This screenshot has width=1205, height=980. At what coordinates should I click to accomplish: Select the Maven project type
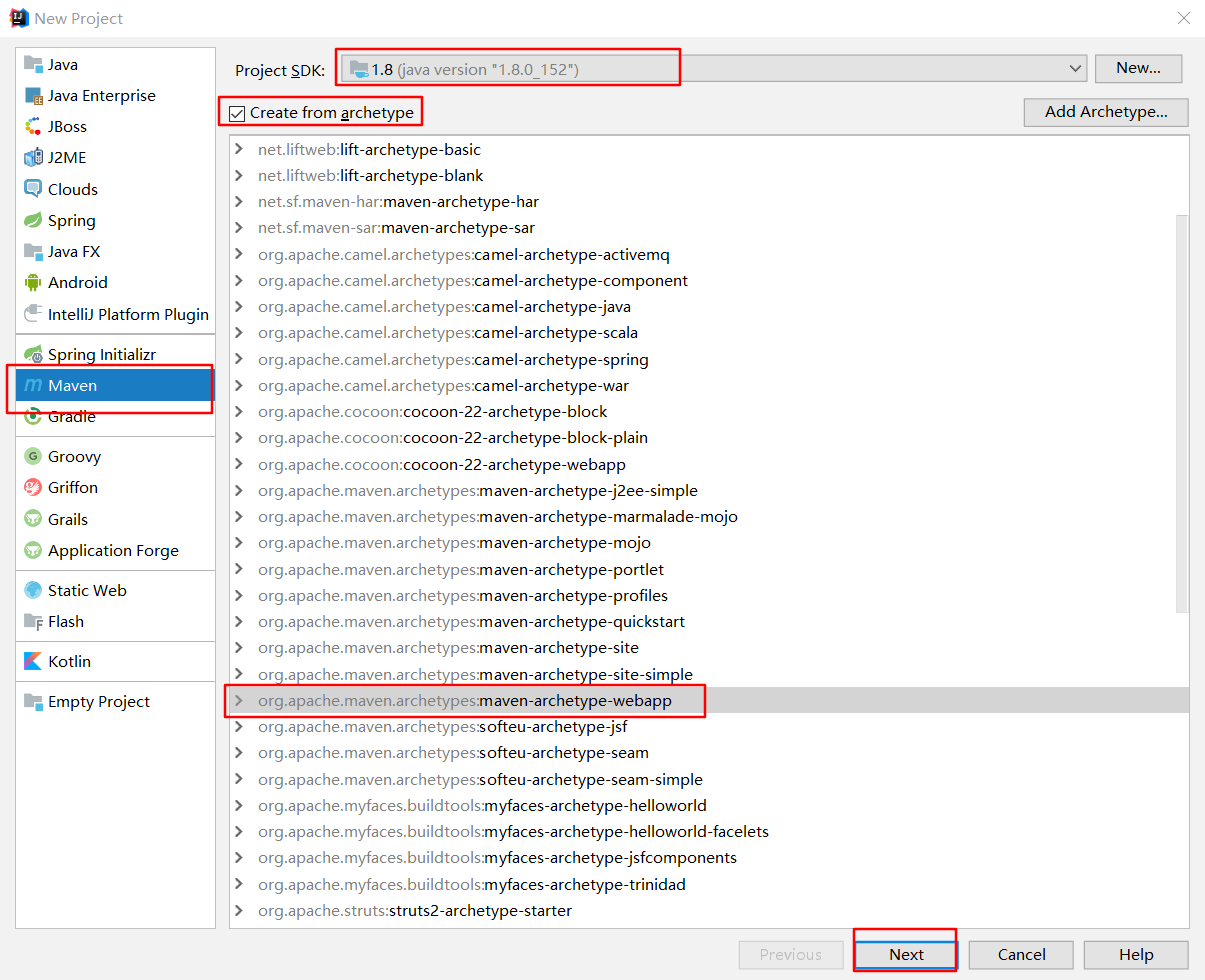(115, 385)
